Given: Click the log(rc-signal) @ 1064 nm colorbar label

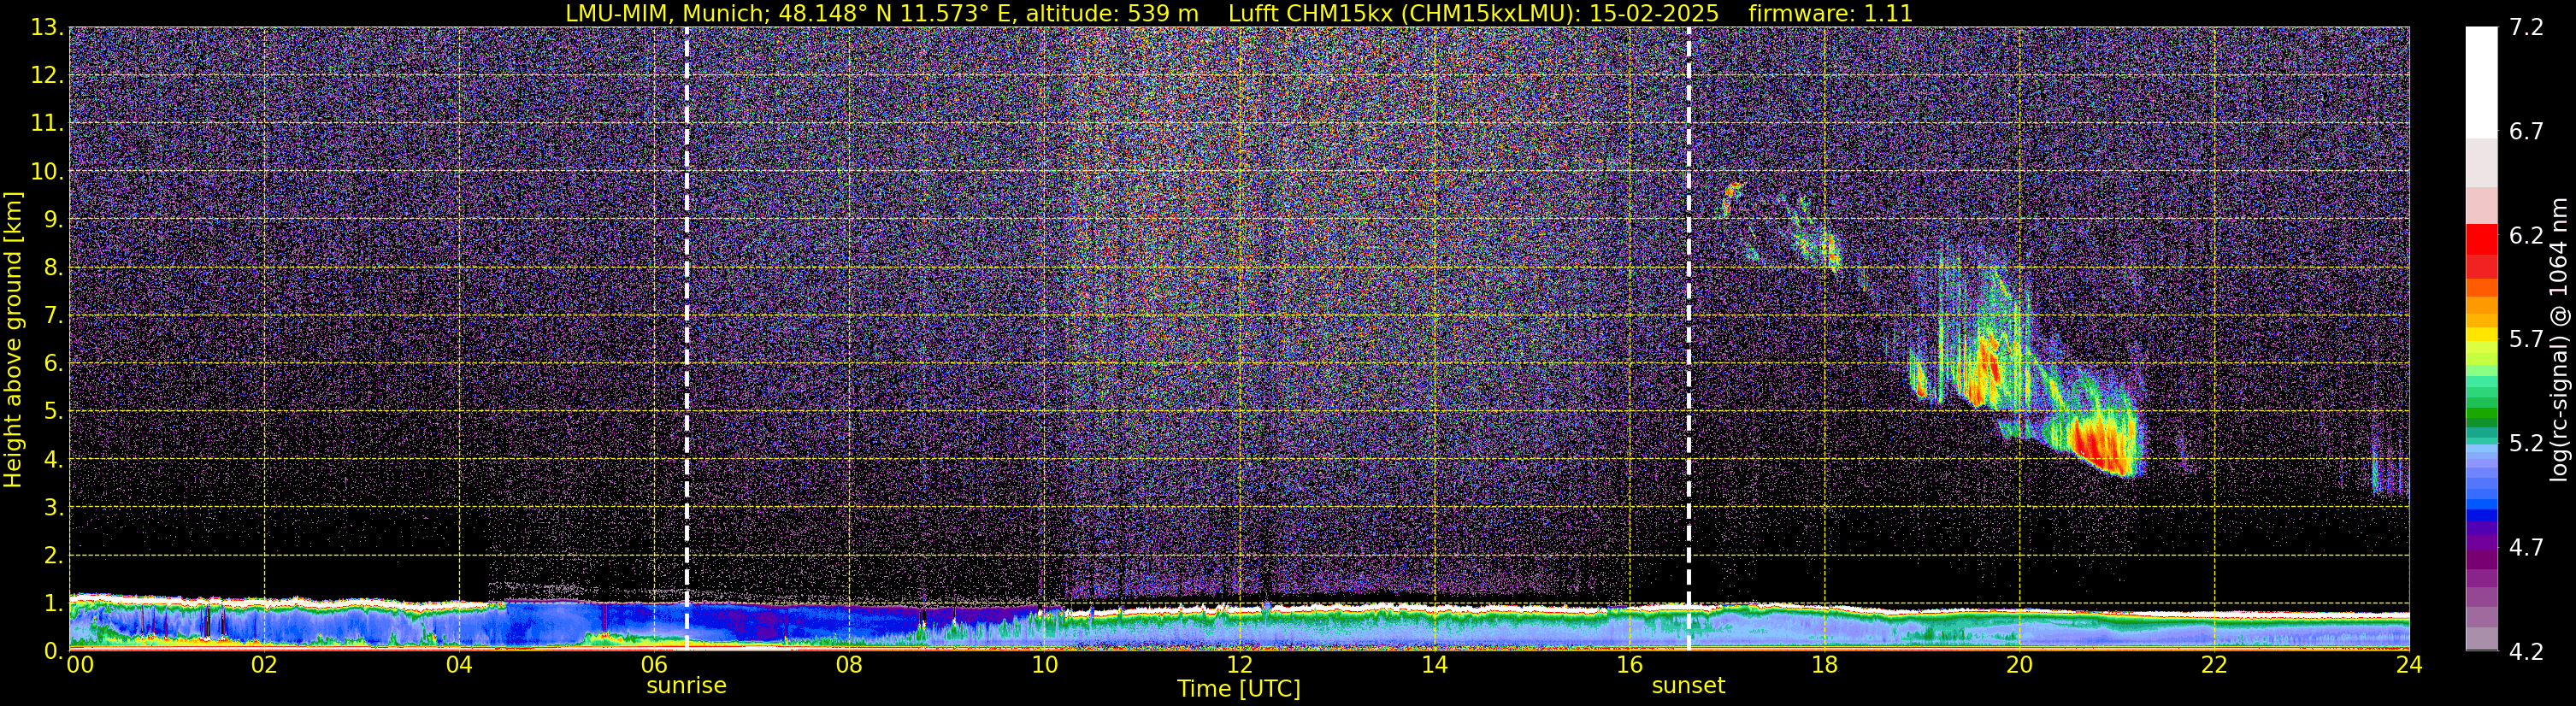Looking at the screenshot, I should [x=2558, y=339].
